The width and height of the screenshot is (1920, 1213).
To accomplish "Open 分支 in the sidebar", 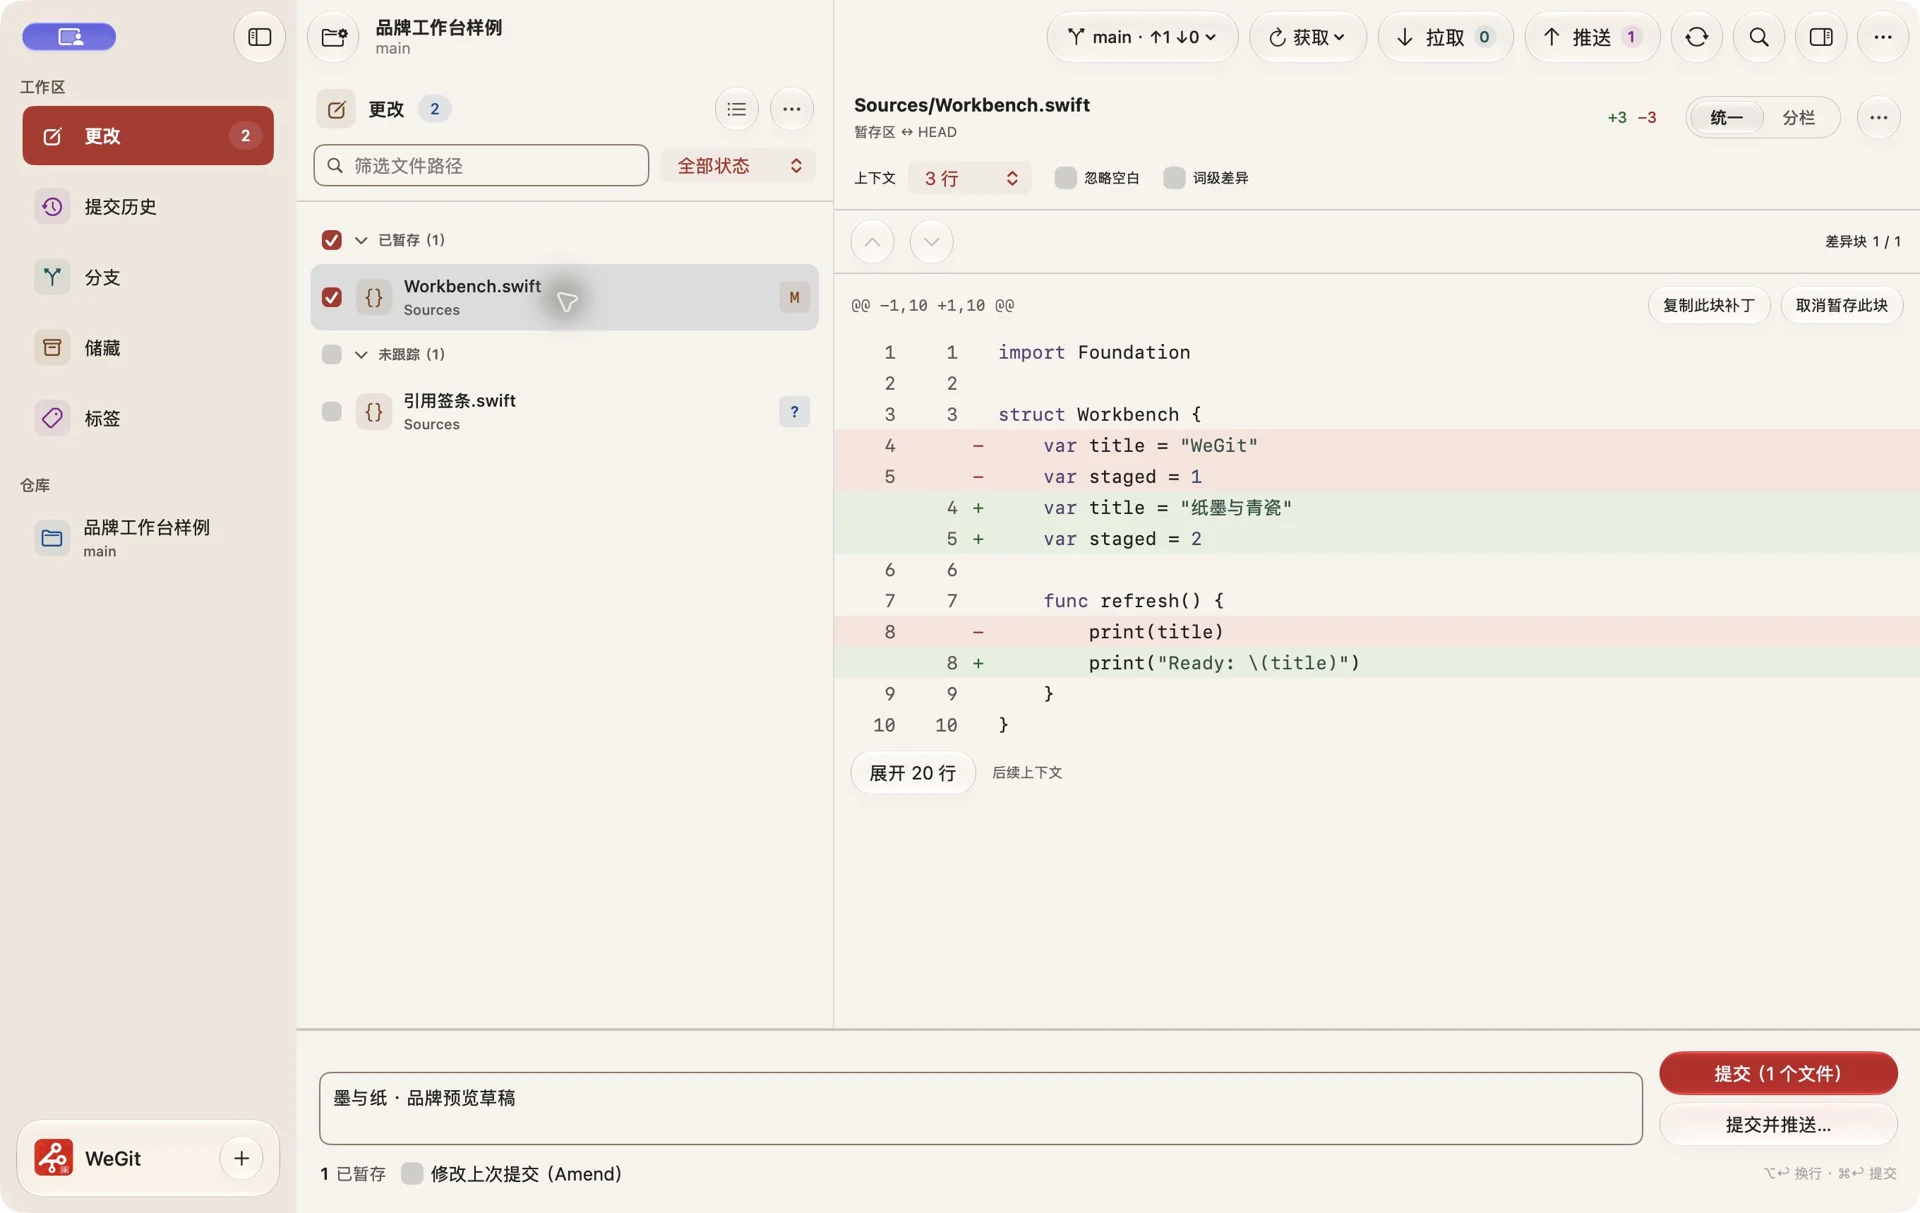I will coord(148,277).
